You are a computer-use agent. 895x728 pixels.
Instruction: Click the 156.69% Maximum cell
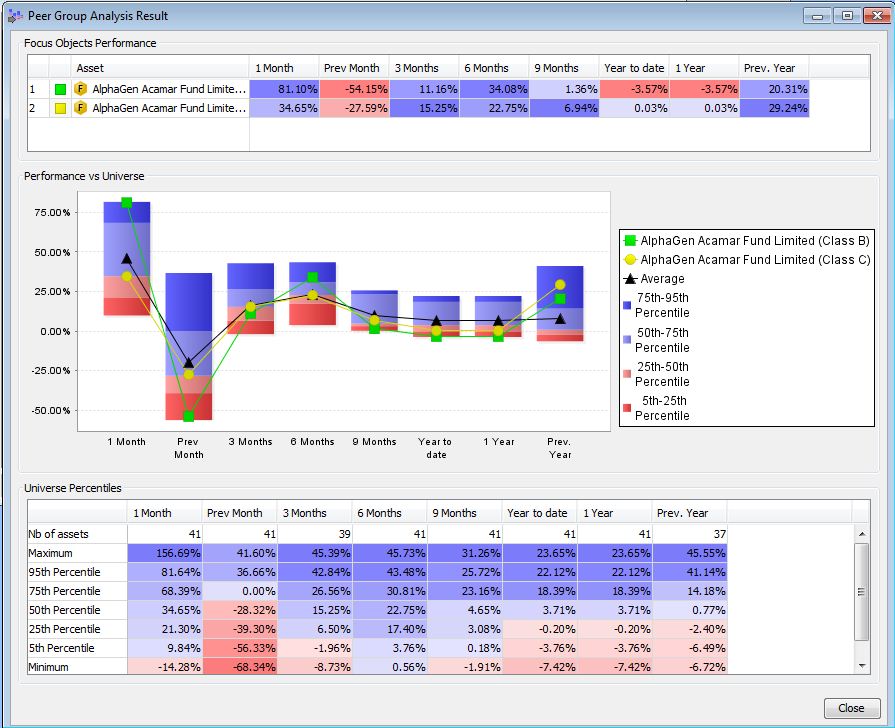click(164, 553)
